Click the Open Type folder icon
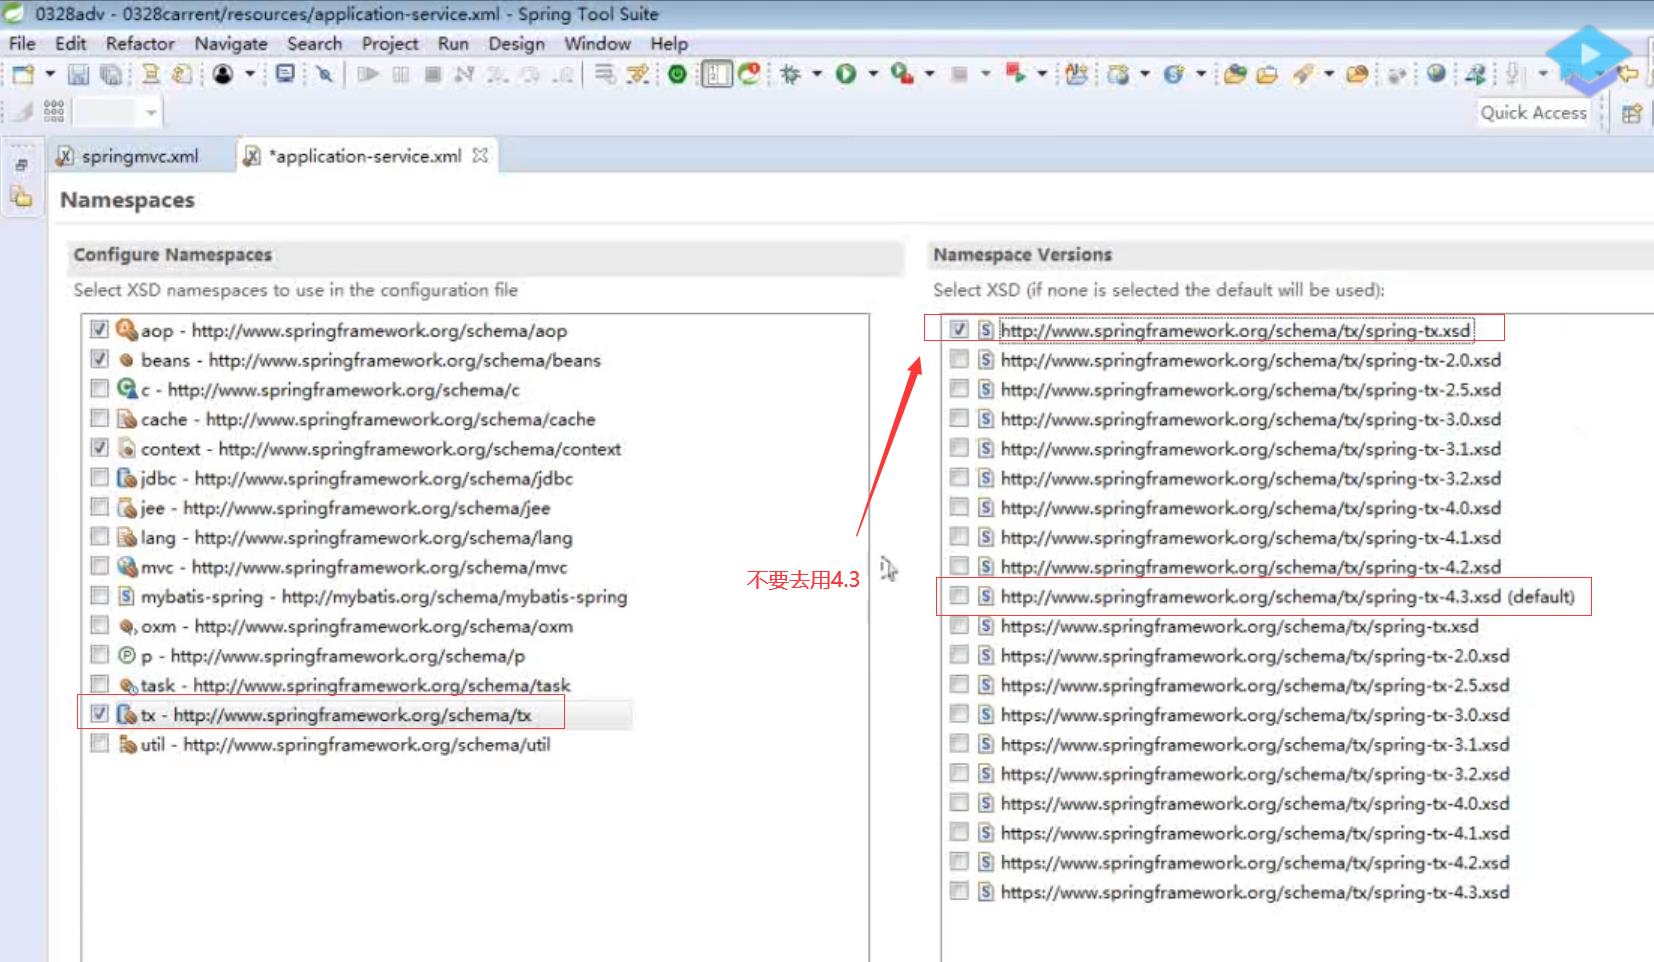The height and width of the screenshot is (962, 1654). (x=1236, y=74)
